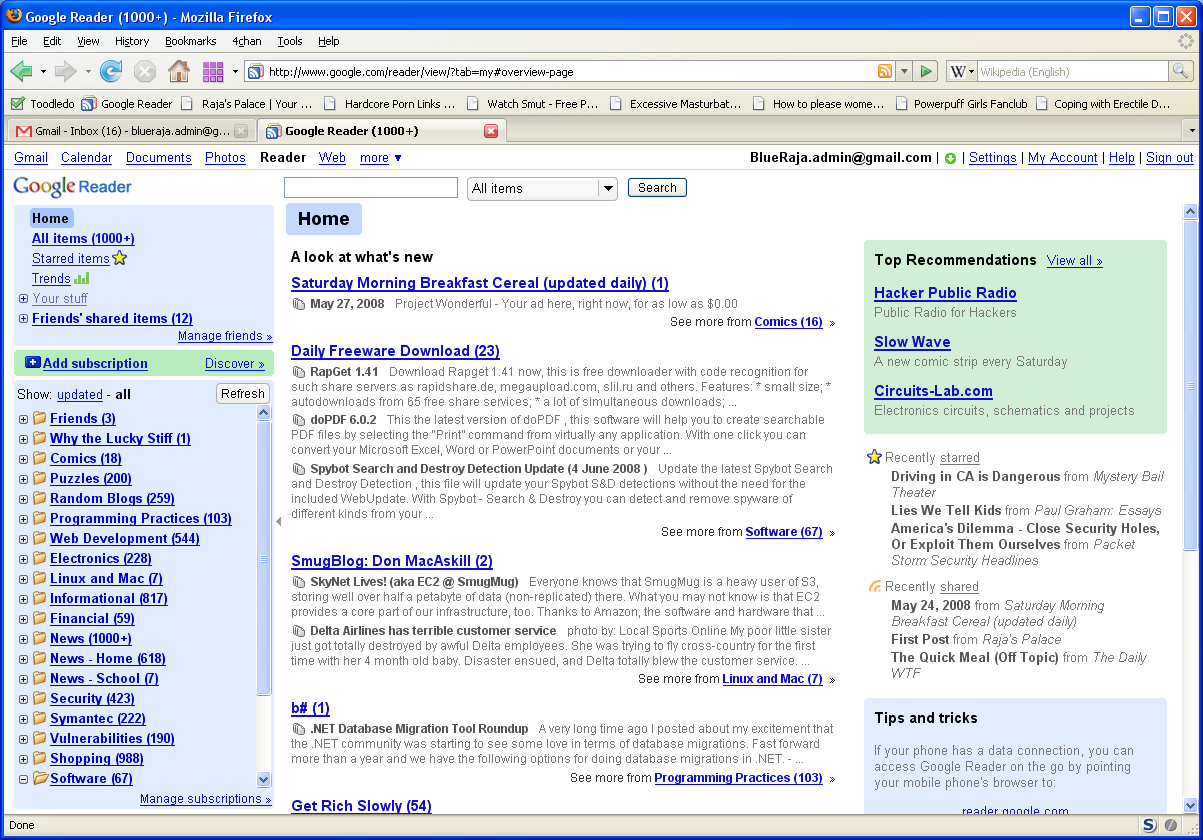Sign out of the account
The width and height of the screenshot is (1203, 840).
[x=1170, y=158]
